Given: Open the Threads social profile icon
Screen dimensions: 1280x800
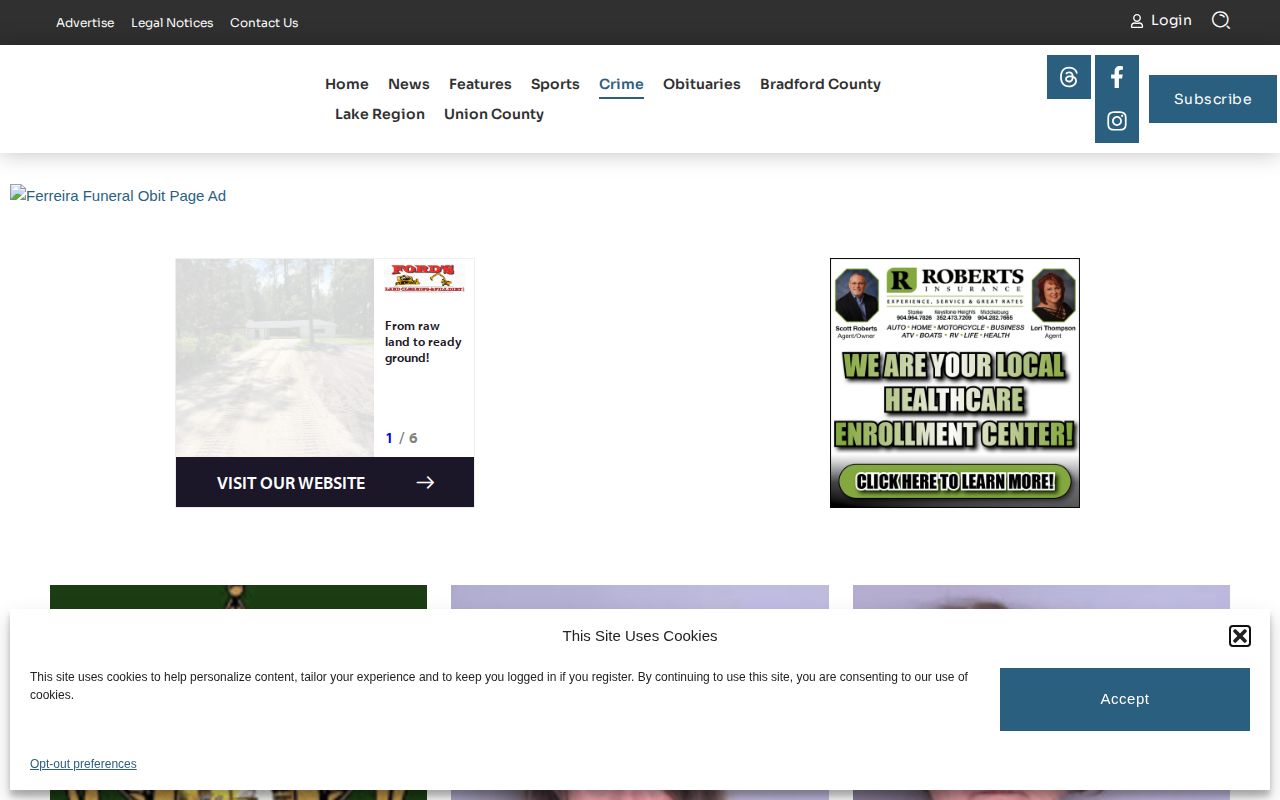Looking at the screenshot, I should click(x=1069, y=77).
